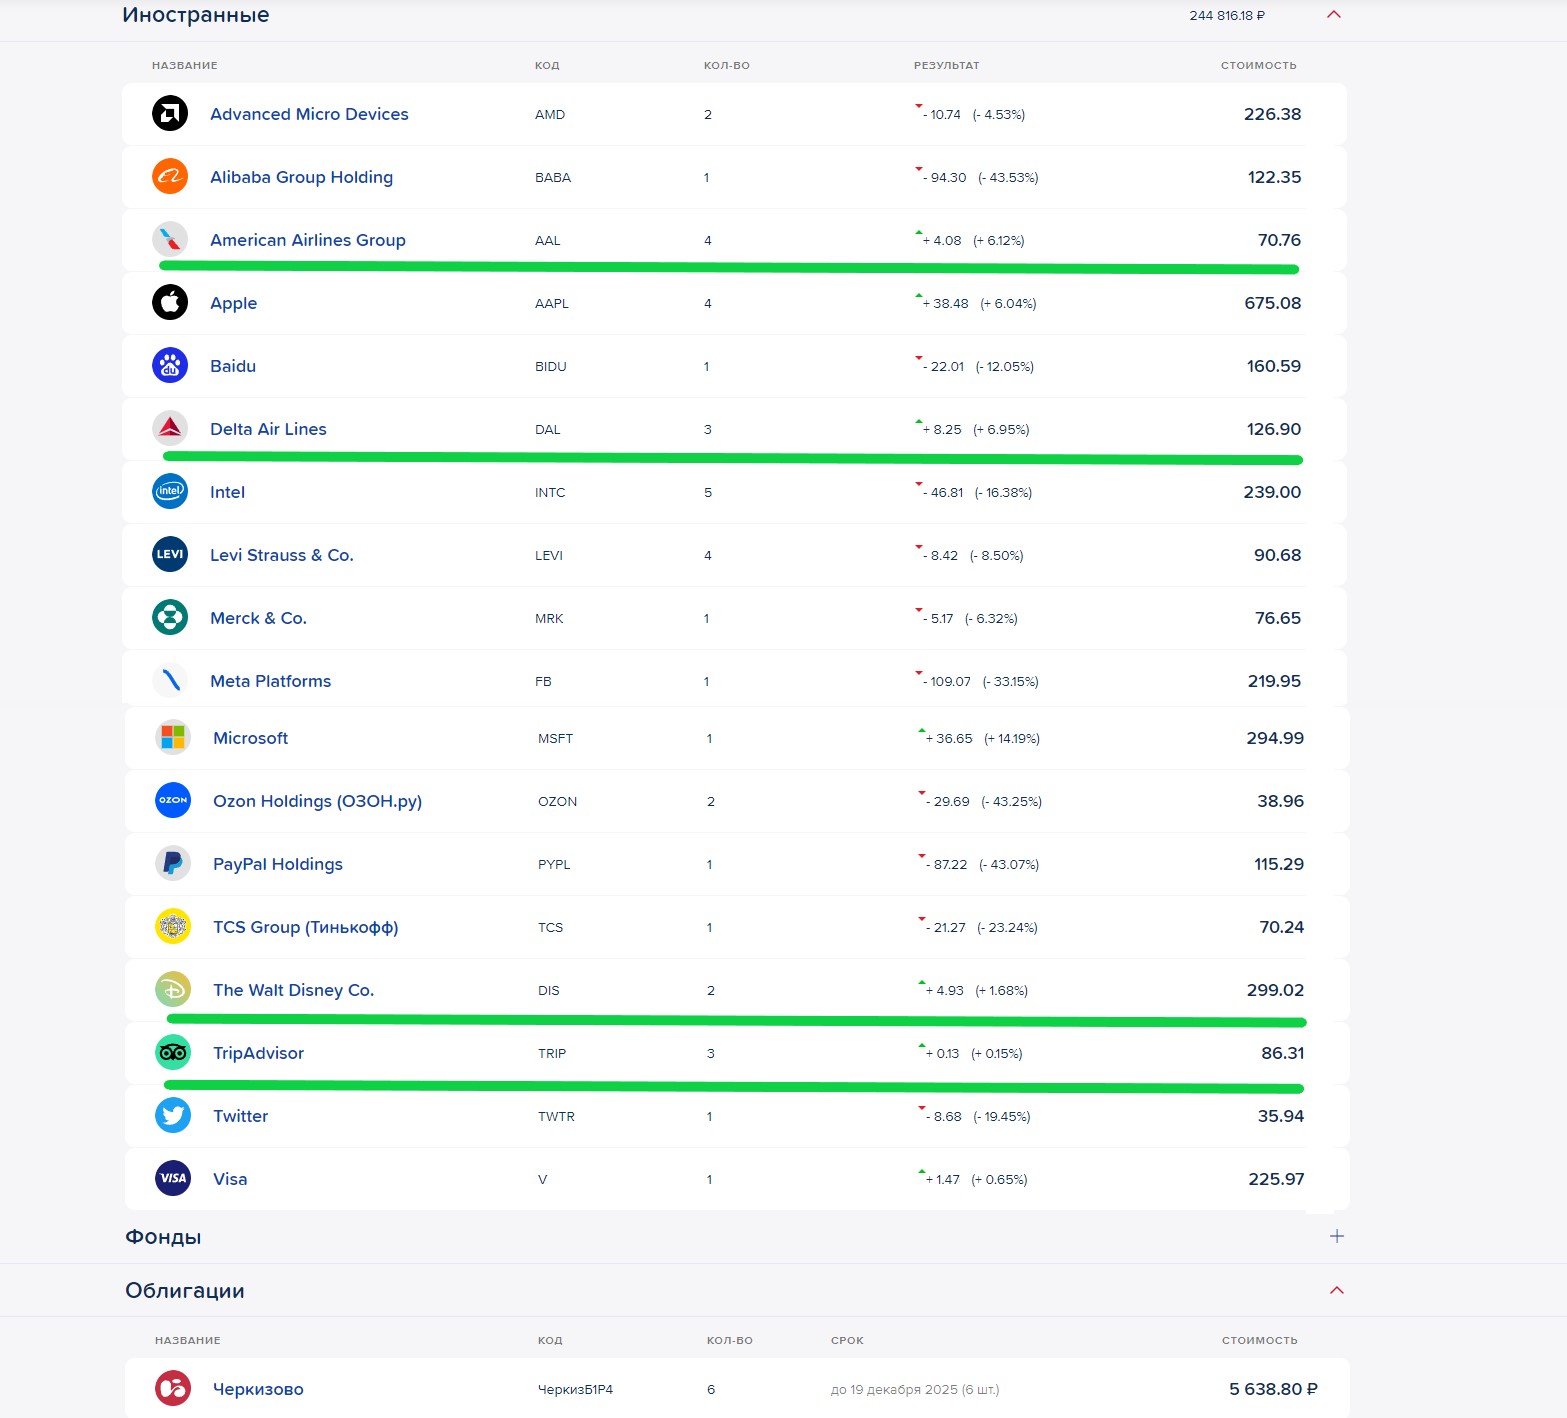This screenshot has width=1567, height=1418.
Task: Open the Merck & Co. link
Action: click(x=258, y=618)
